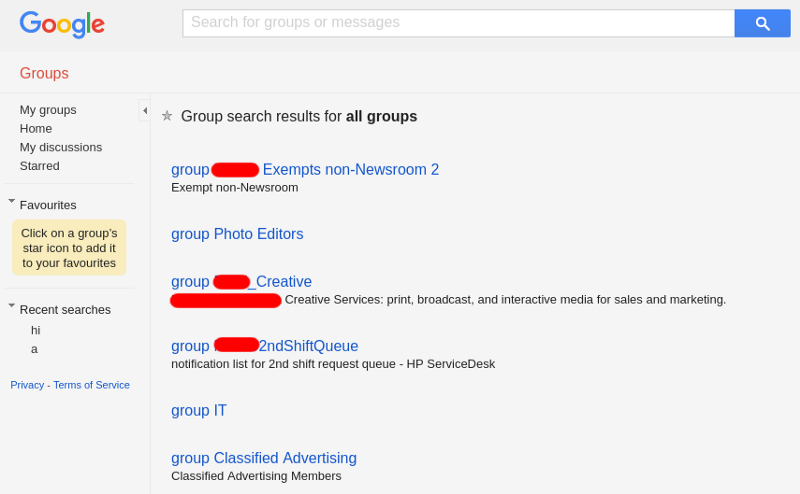800x494 pixels.
Task: Open My discussions in sidebar
Action: [61, 147]
